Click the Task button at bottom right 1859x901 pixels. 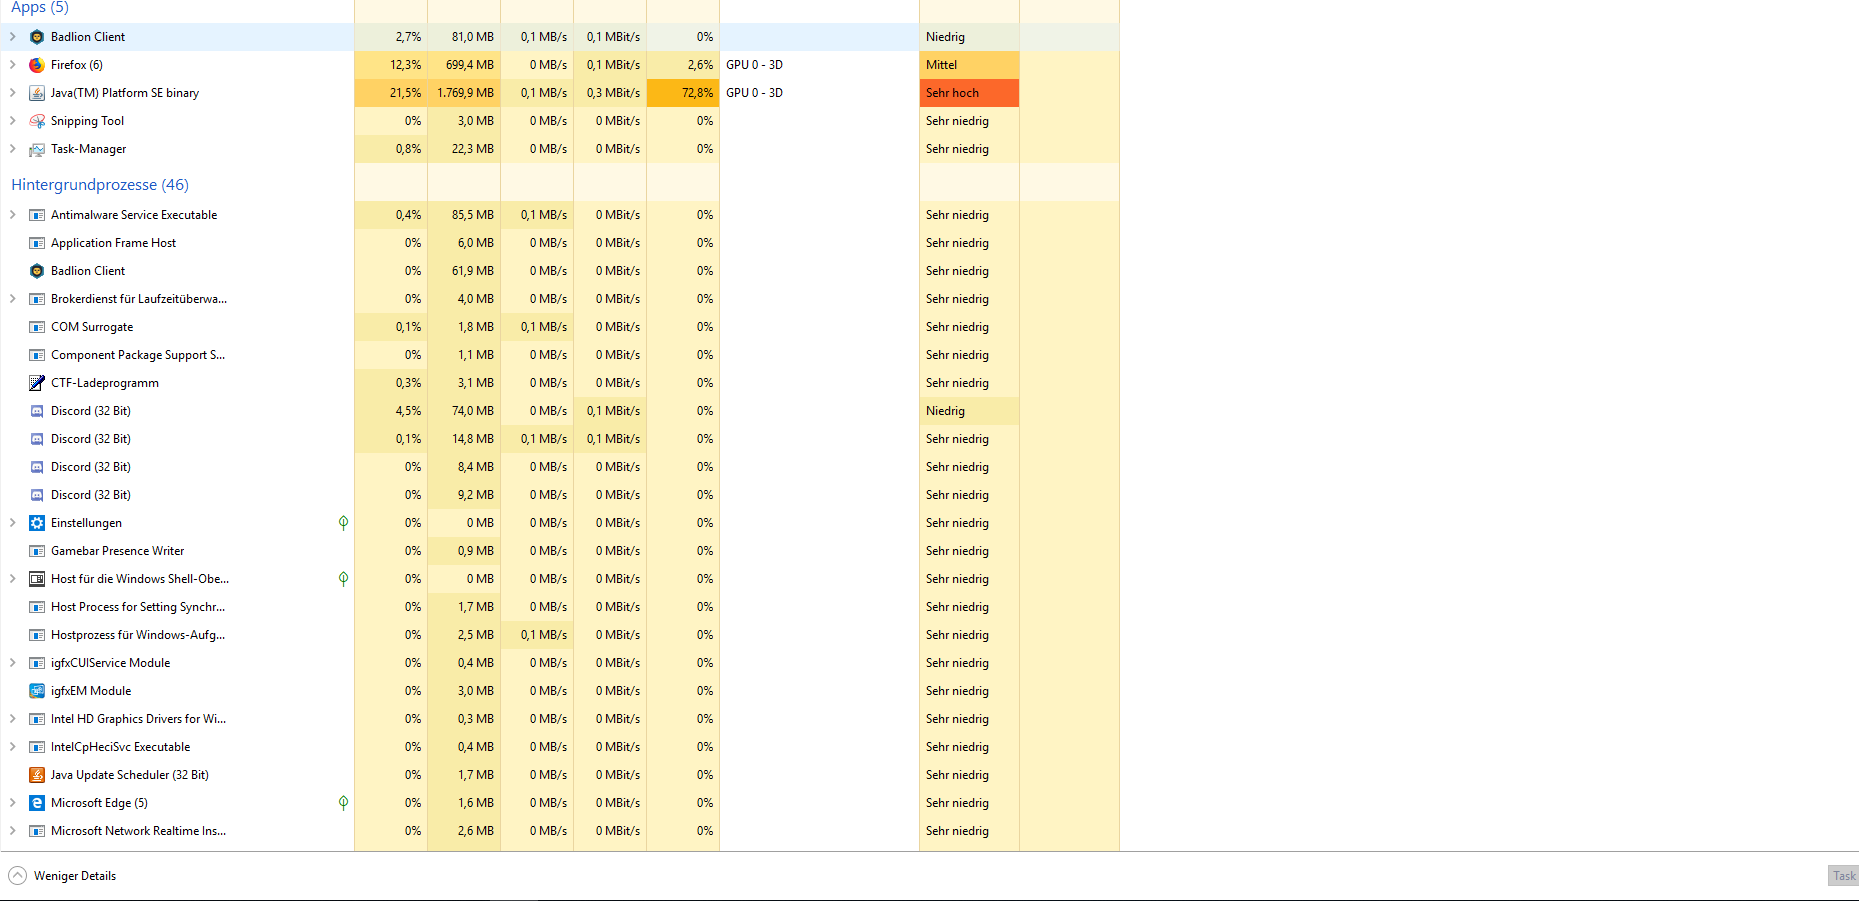1844,876
